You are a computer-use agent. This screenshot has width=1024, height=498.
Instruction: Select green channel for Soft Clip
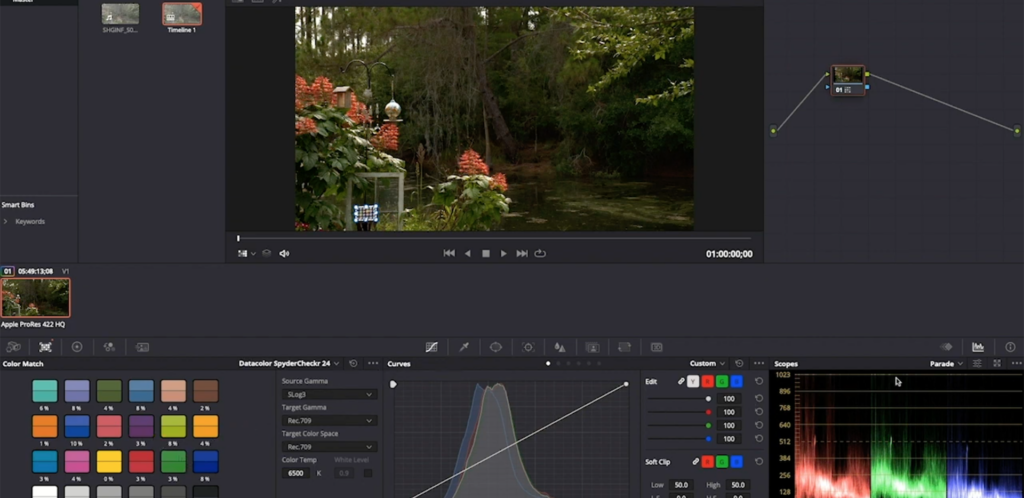tap(722, 462)
